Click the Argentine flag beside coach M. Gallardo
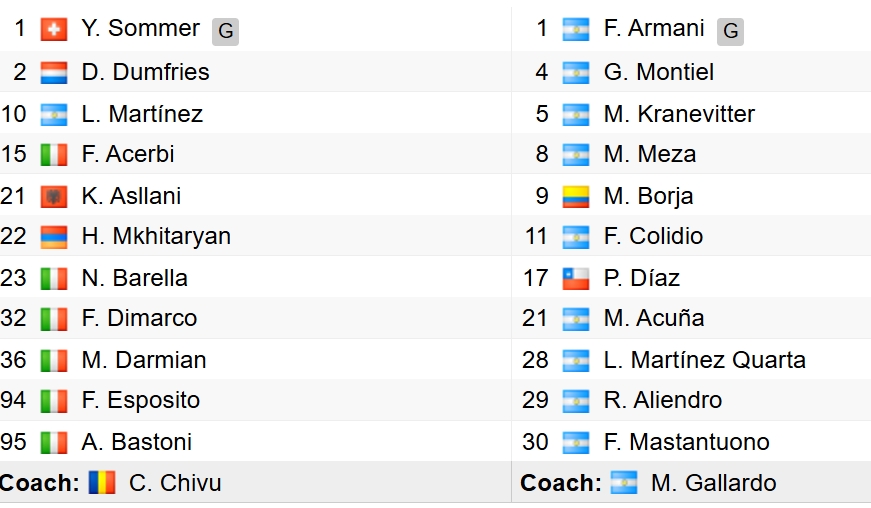 point(624,482)
